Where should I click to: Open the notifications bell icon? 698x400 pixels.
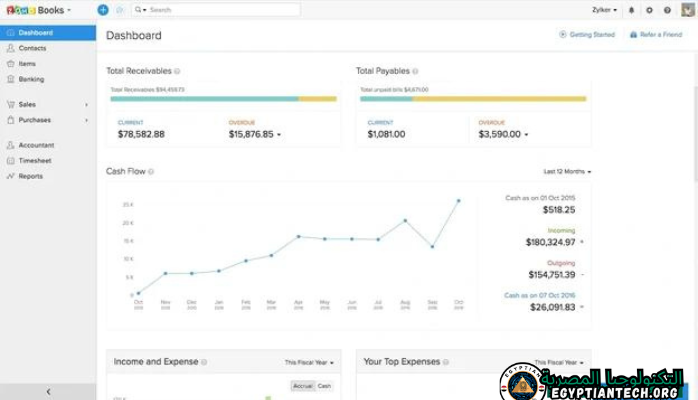tap(631, 10)
